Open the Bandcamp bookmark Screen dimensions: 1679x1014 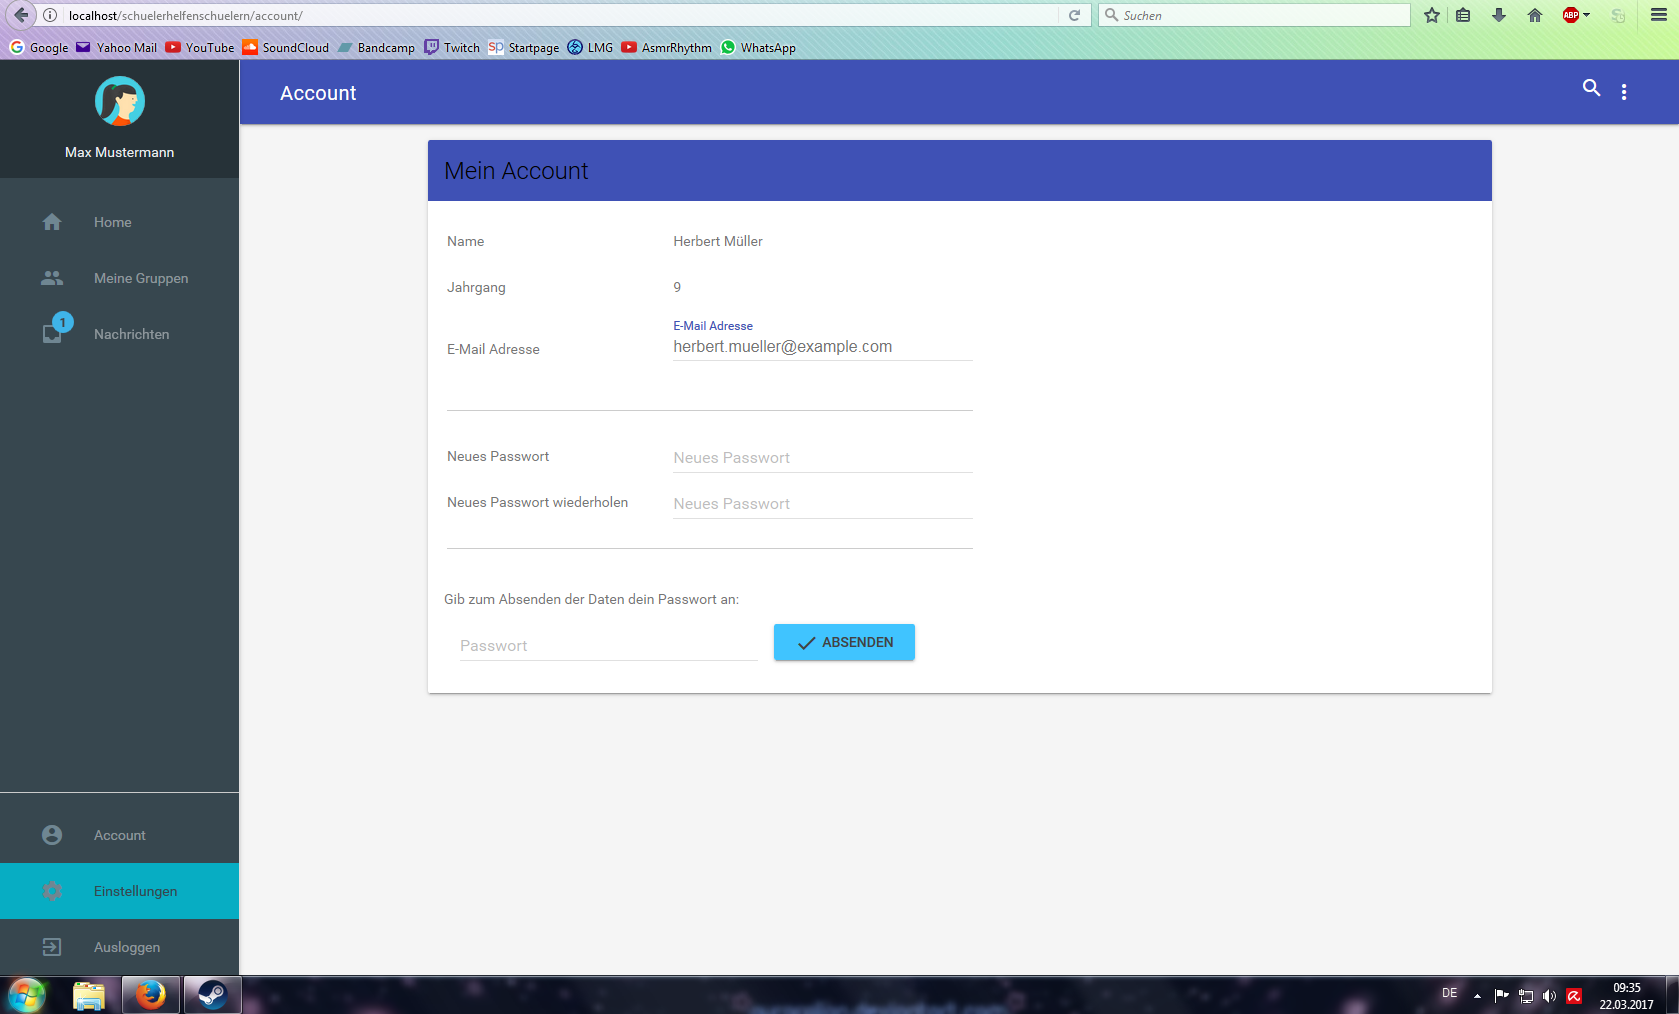click(376, 47)
